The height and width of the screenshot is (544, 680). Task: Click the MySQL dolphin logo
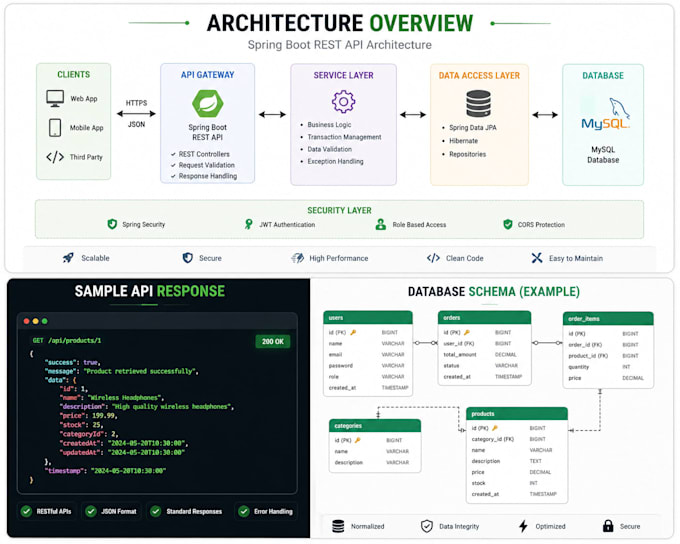pos(605,114)
